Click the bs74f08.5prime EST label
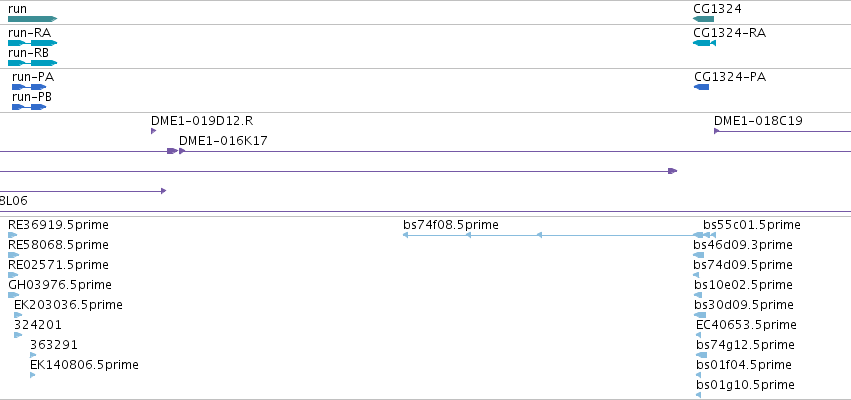 pyautogui.click(x=450, y=225)
